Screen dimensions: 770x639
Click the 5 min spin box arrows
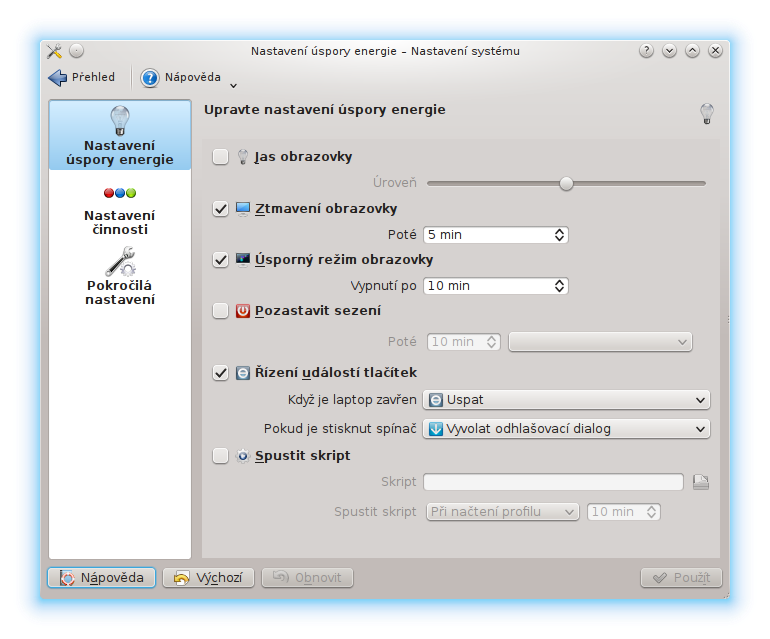(559, 235)
